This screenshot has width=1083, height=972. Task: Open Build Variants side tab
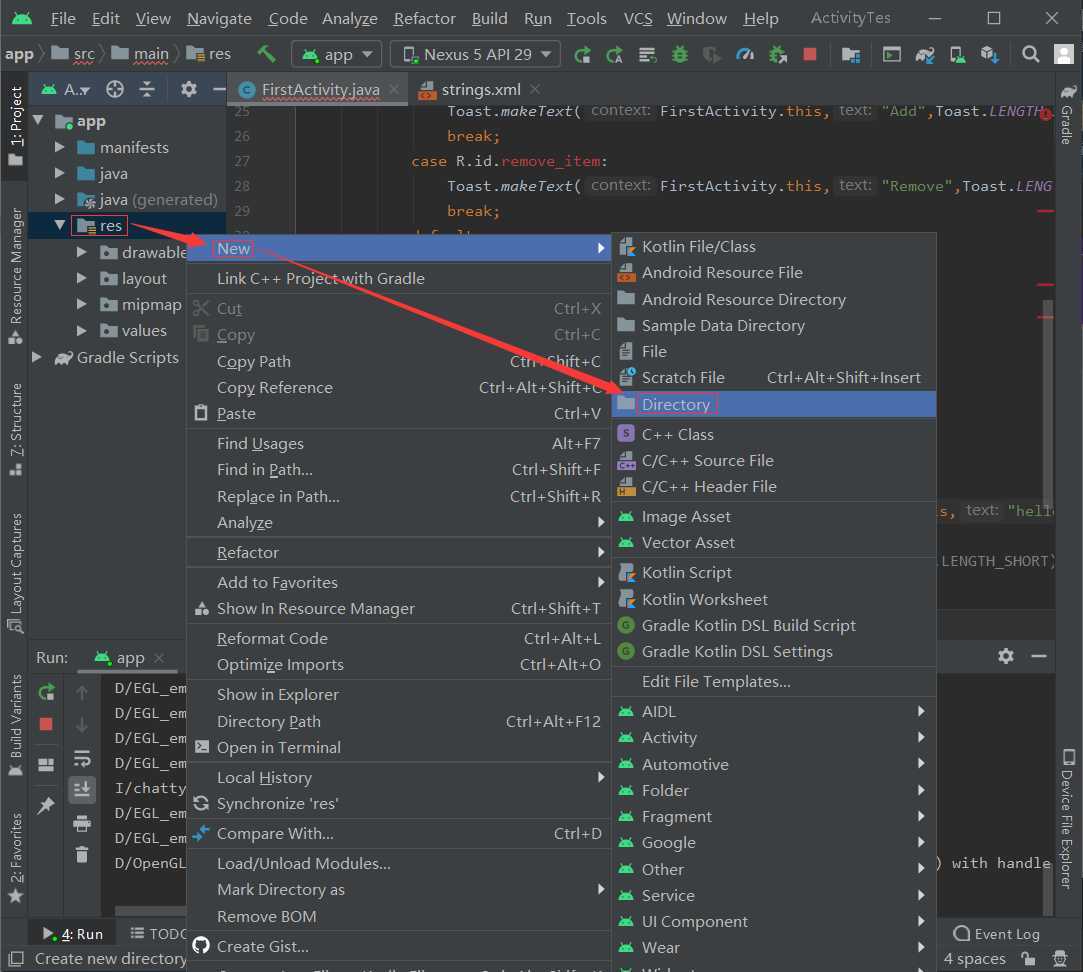(15, 723)
